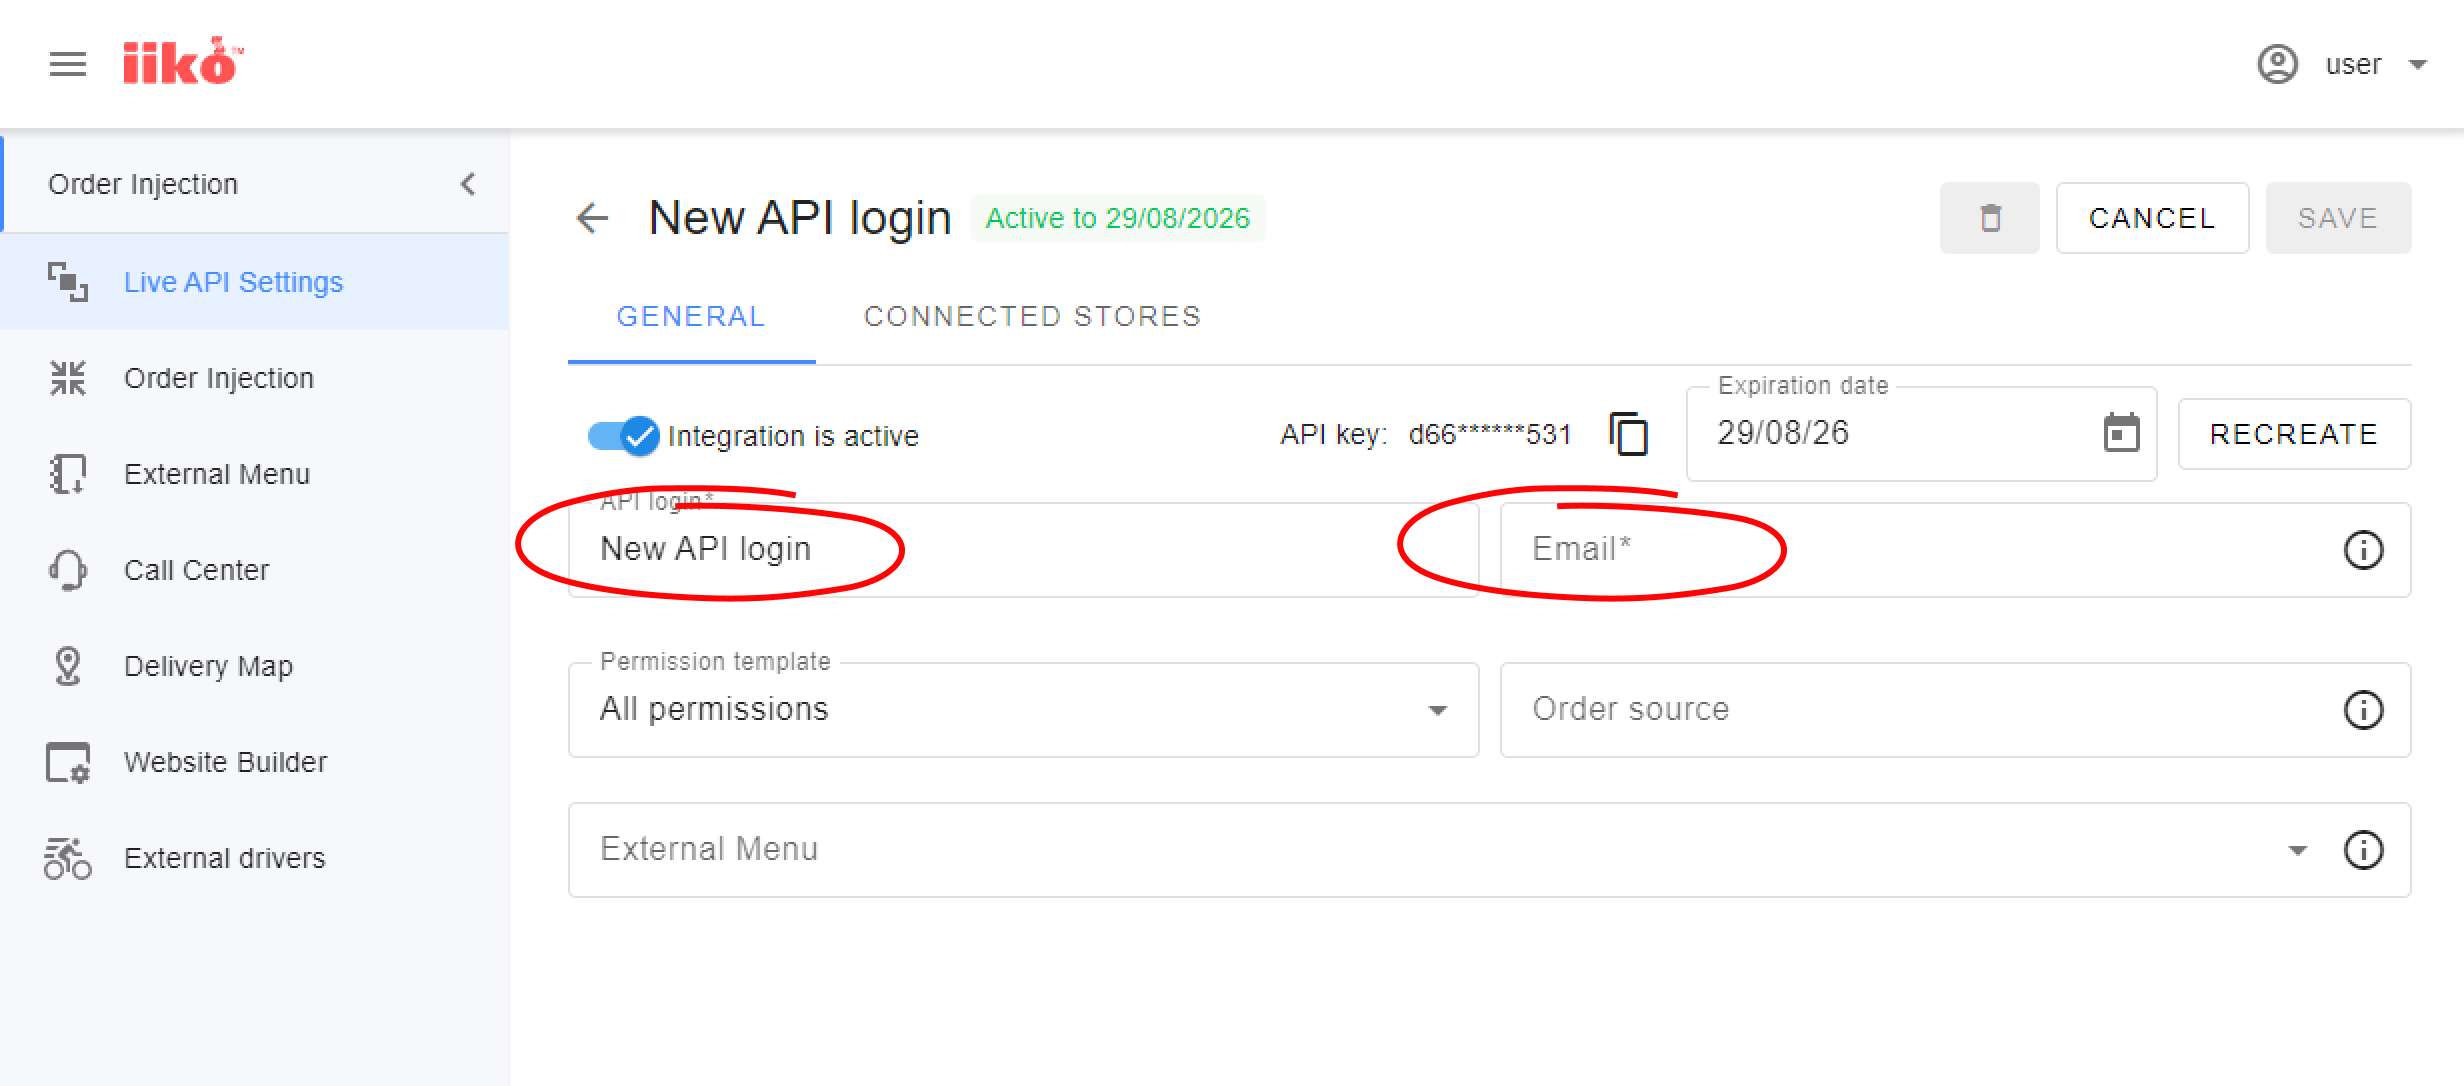
Task: Switch to the Connected Stores tab
Action: pyautogui.click(x=1032, y=316)
